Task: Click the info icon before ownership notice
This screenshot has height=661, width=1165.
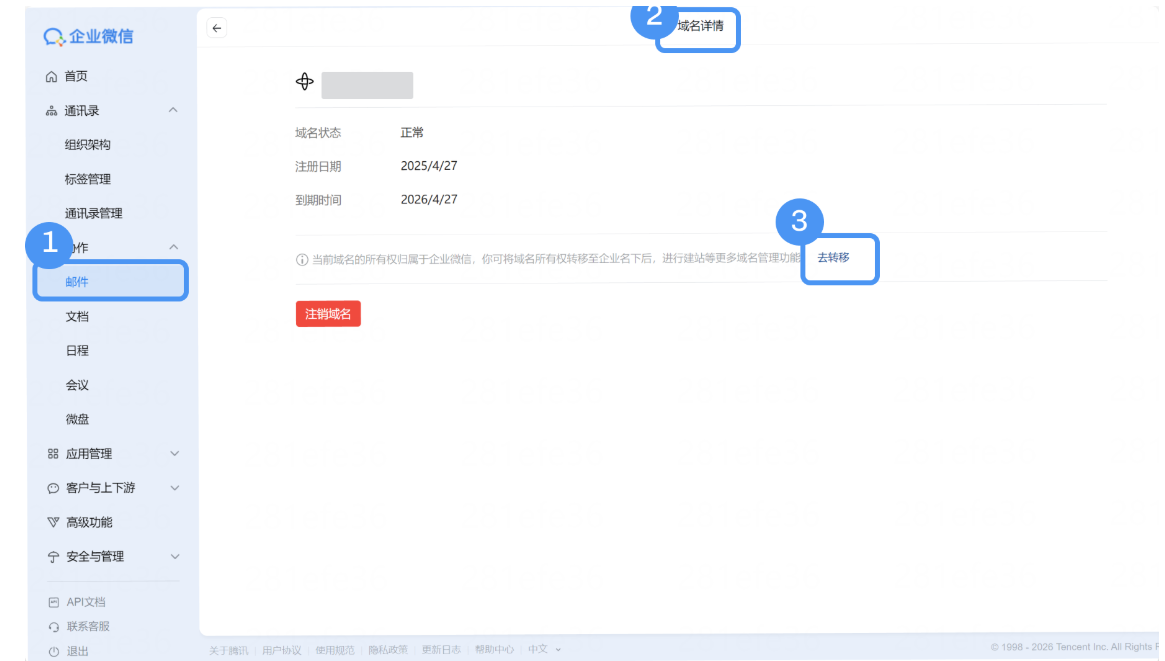Action: [302, 259]
